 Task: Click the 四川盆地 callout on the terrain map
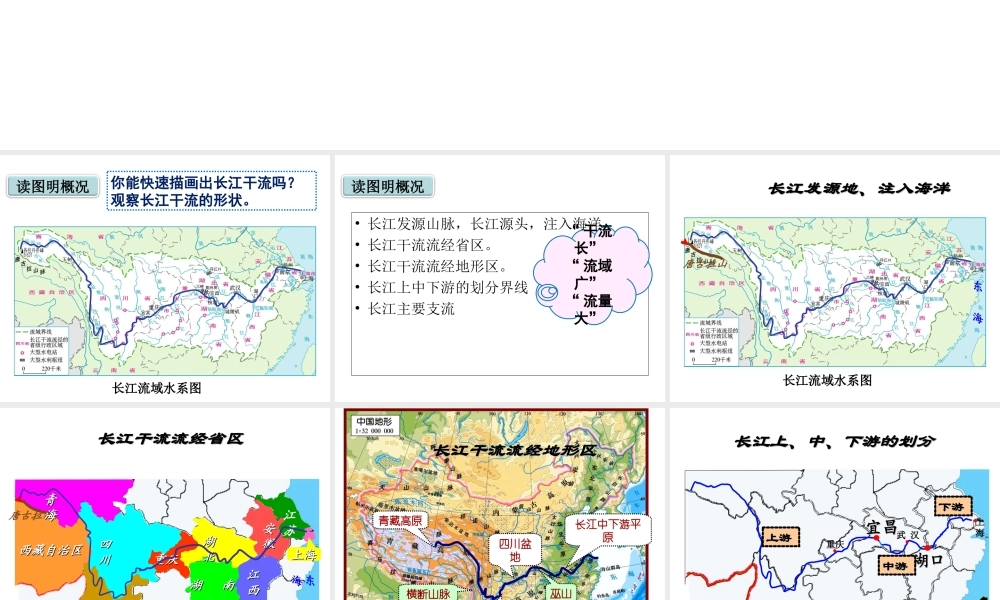pos(515,550)
